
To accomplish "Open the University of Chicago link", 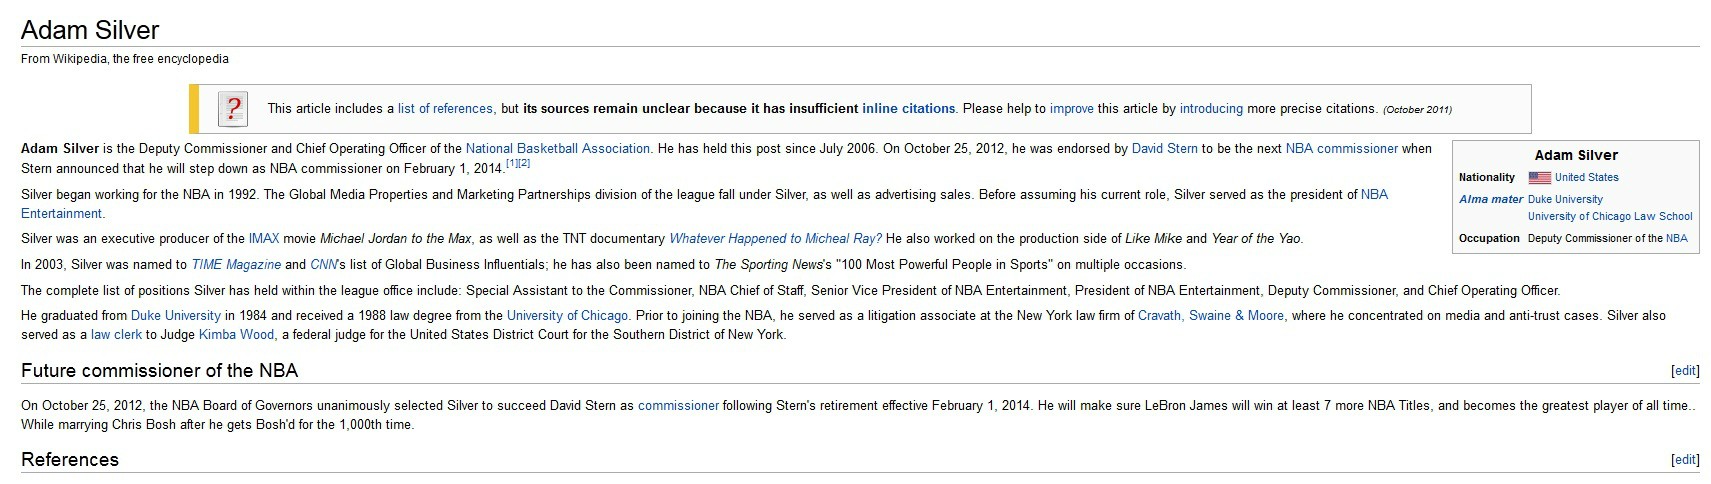I will (x=567, y=316).
